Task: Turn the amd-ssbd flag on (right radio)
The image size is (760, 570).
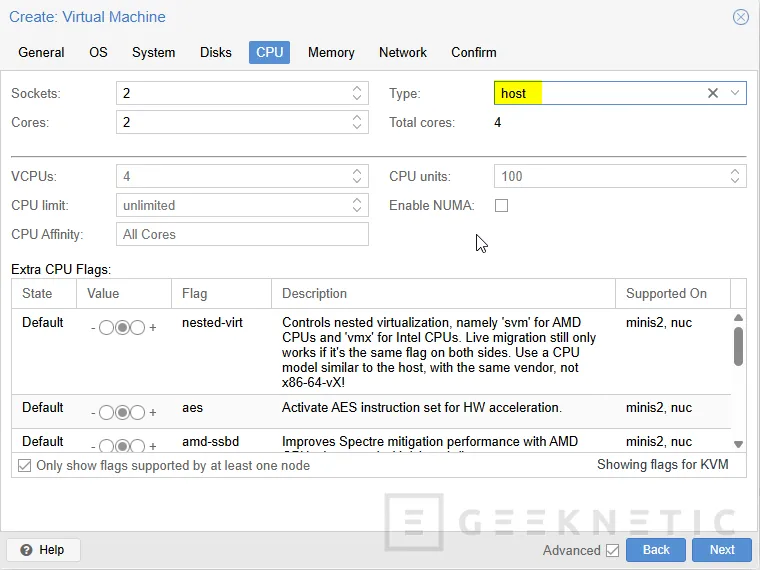Action: [138, 446]
